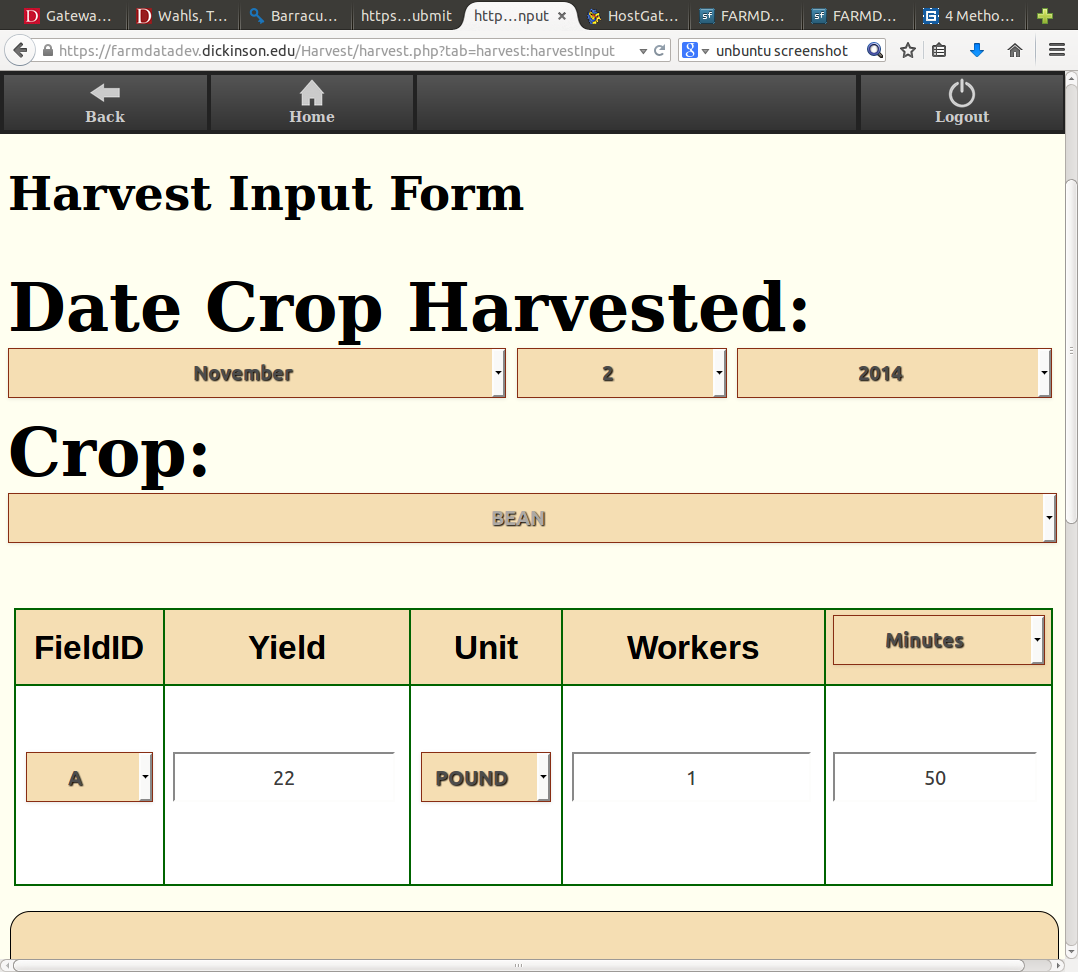
Task: Click the browser home icon
Action: [1013, 49]
